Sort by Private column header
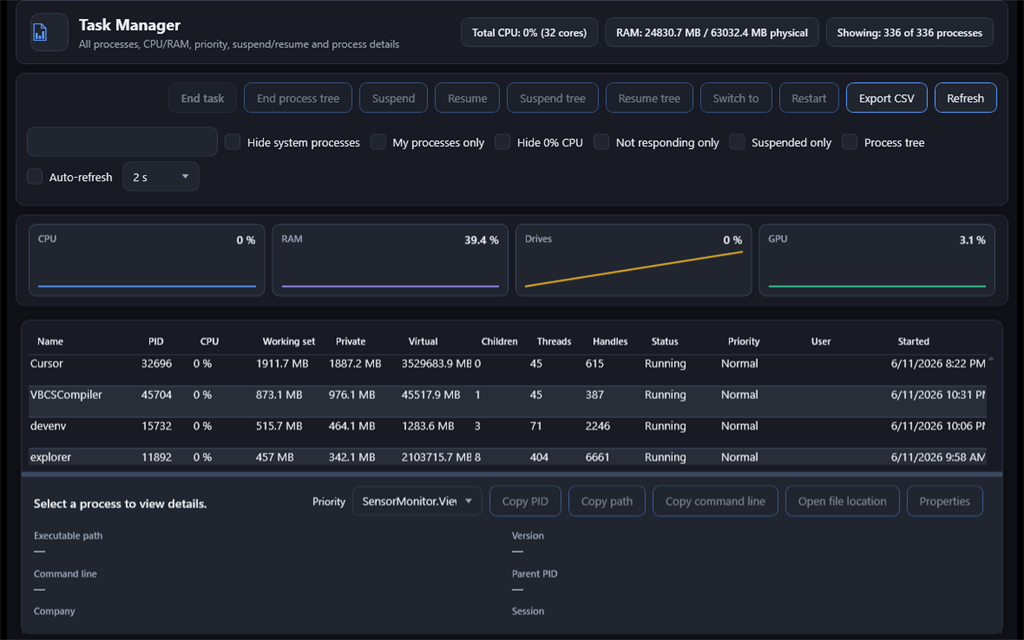This screenshot has width=1024, height=640. [x=351, y=342]
